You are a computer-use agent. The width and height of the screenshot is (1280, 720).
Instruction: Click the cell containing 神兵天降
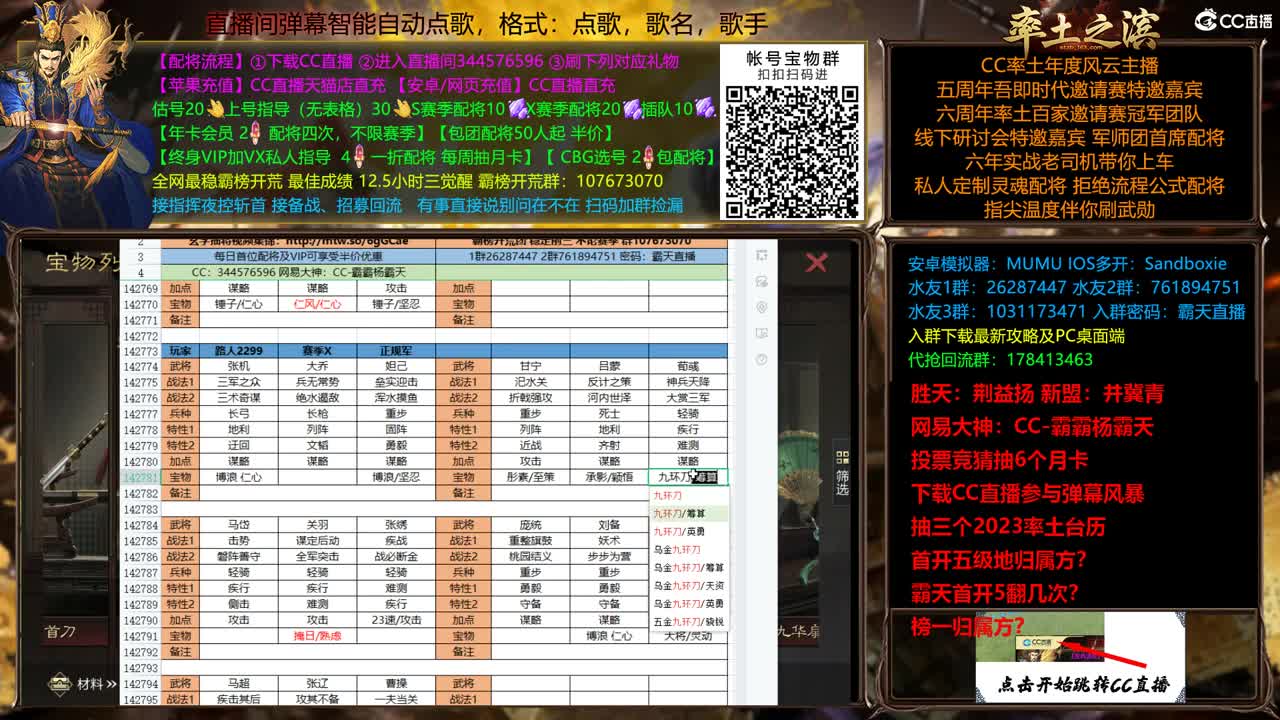point(688,382)
